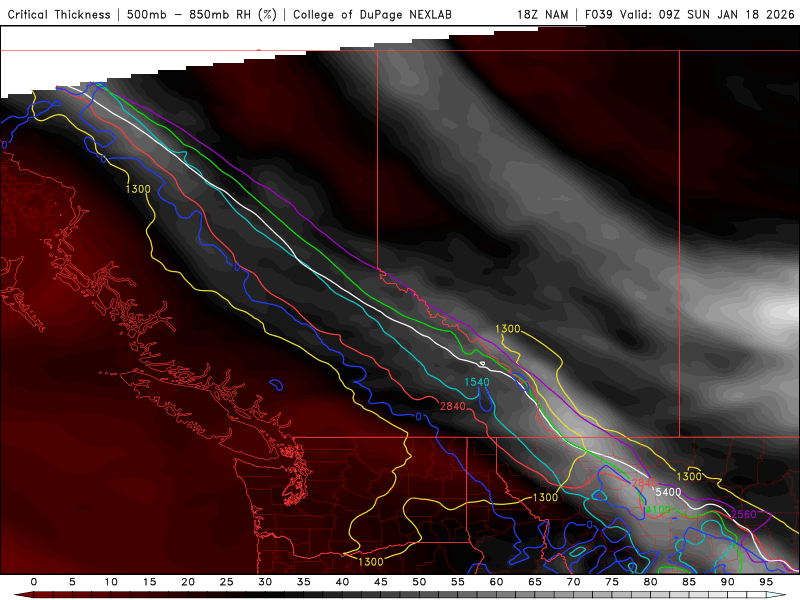Click the 'Critical Thickness' title text
800x600 pixels.
59,15
